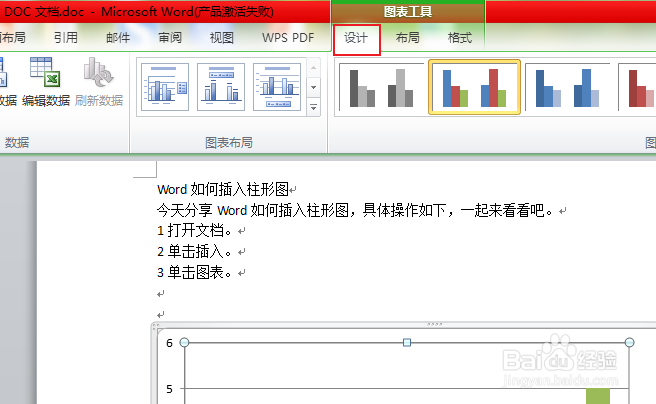The height and width of the screenshot is (404, 656).
Task: Click the top-middle square plot area handle
Action: [407, 343]
